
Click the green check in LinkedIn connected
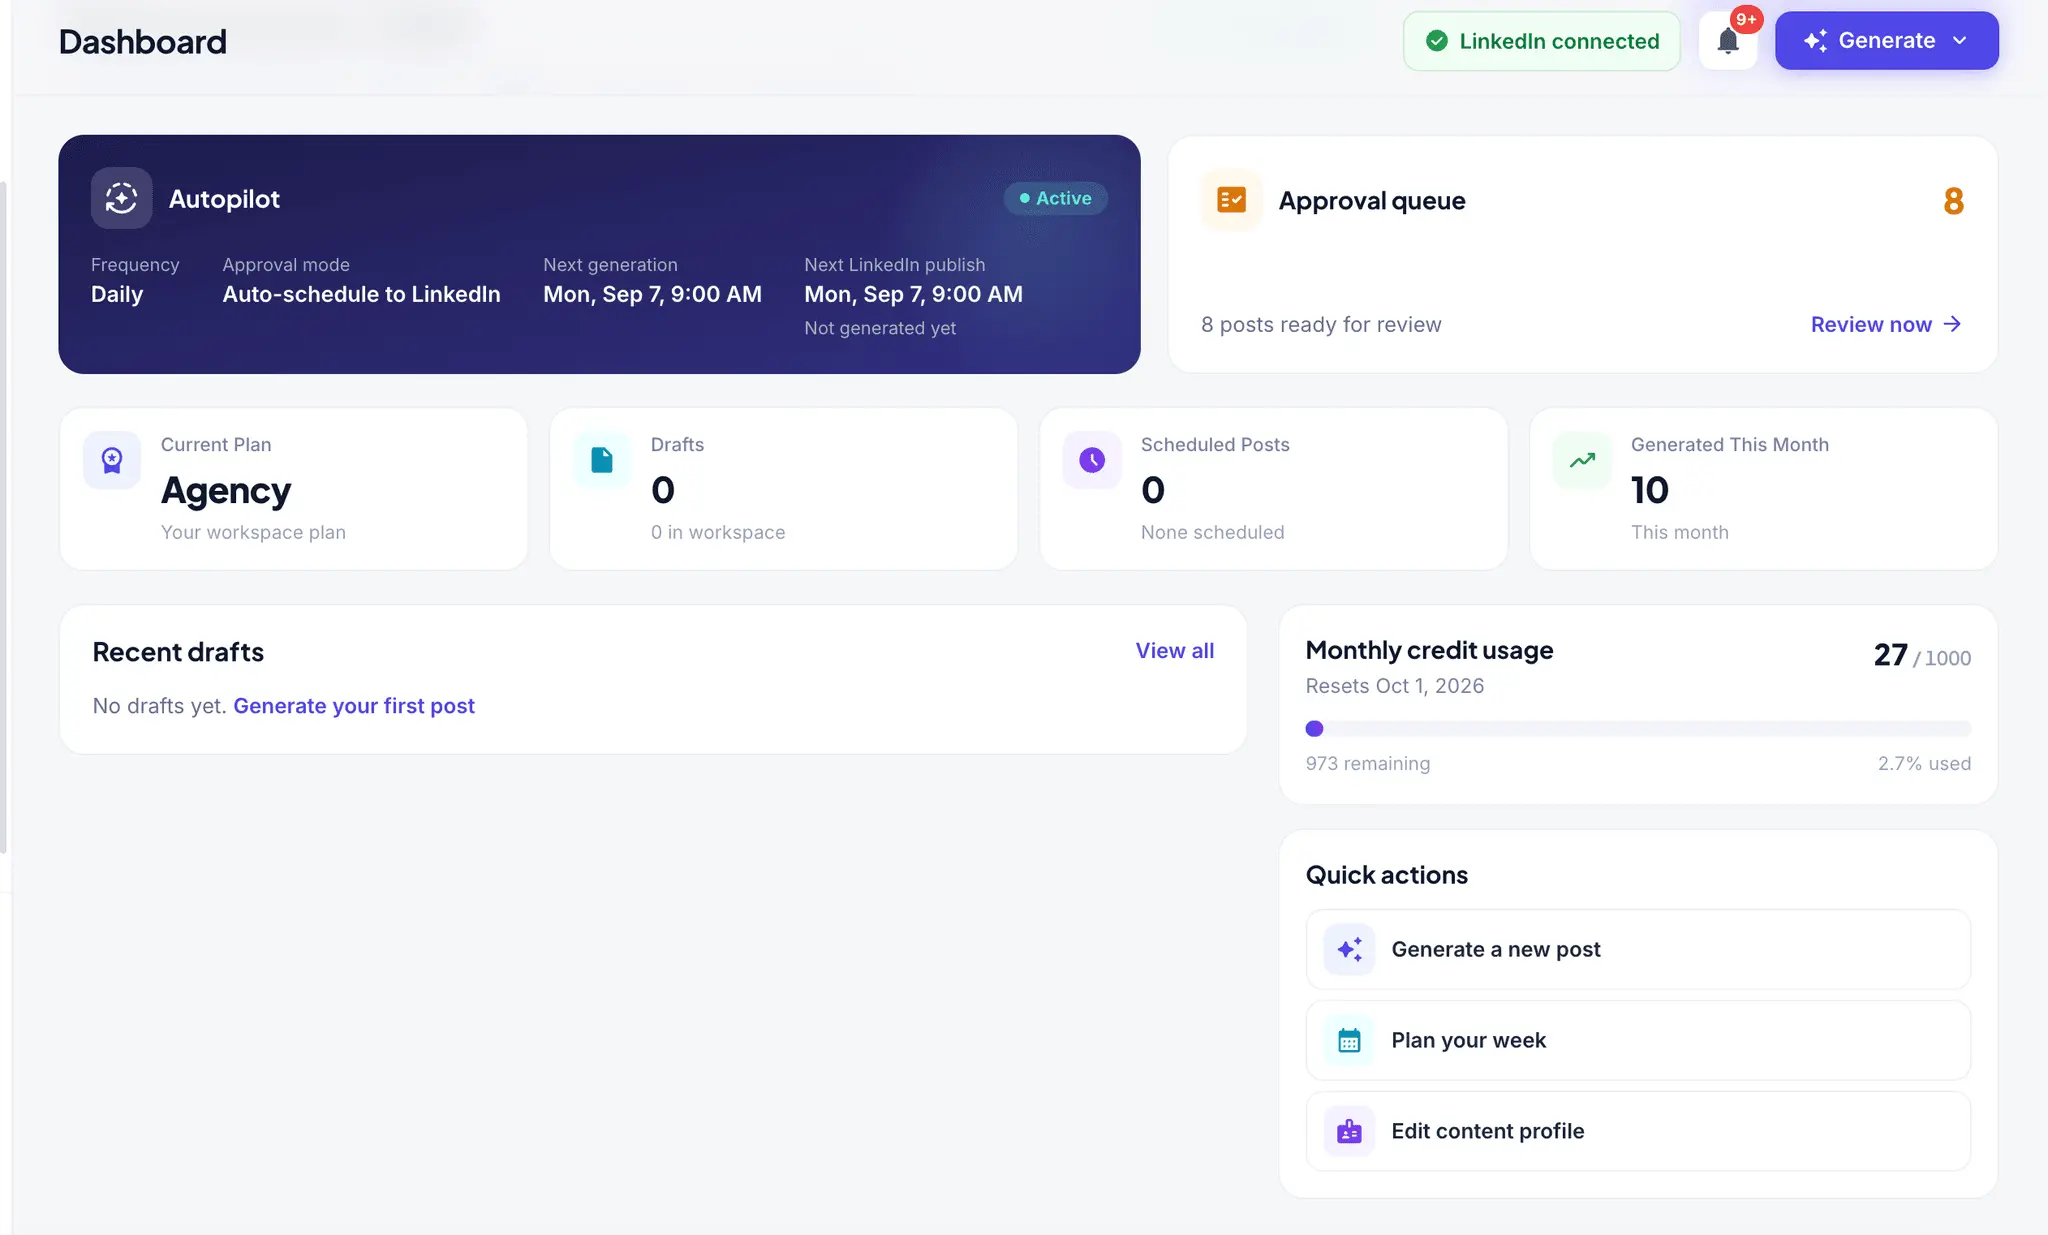(1437, 41)
